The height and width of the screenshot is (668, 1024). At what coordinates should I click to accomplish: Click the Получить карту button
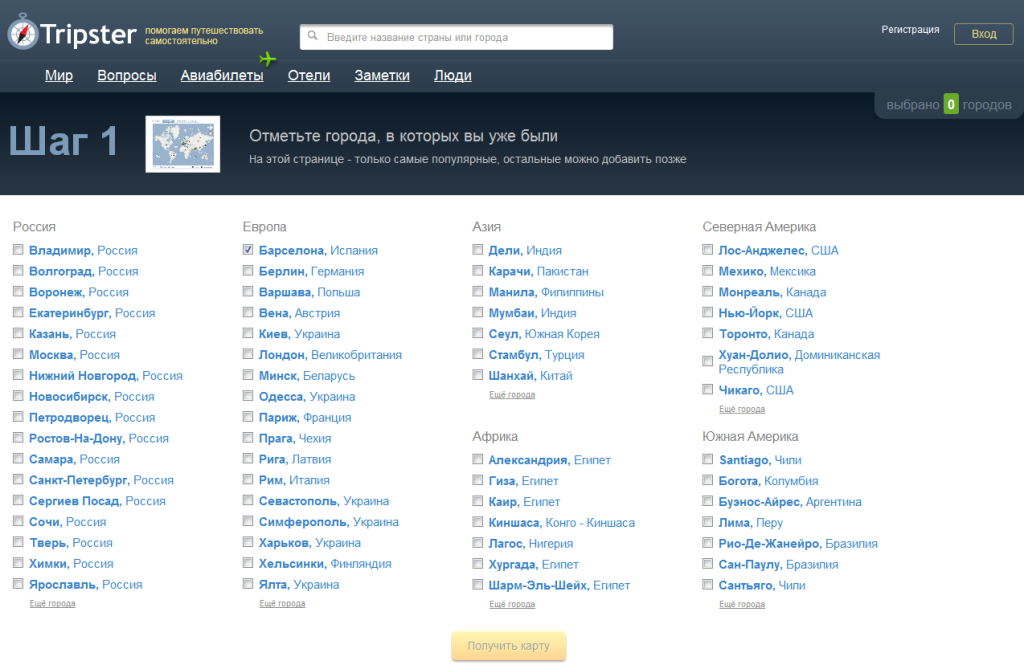[508, 646]
